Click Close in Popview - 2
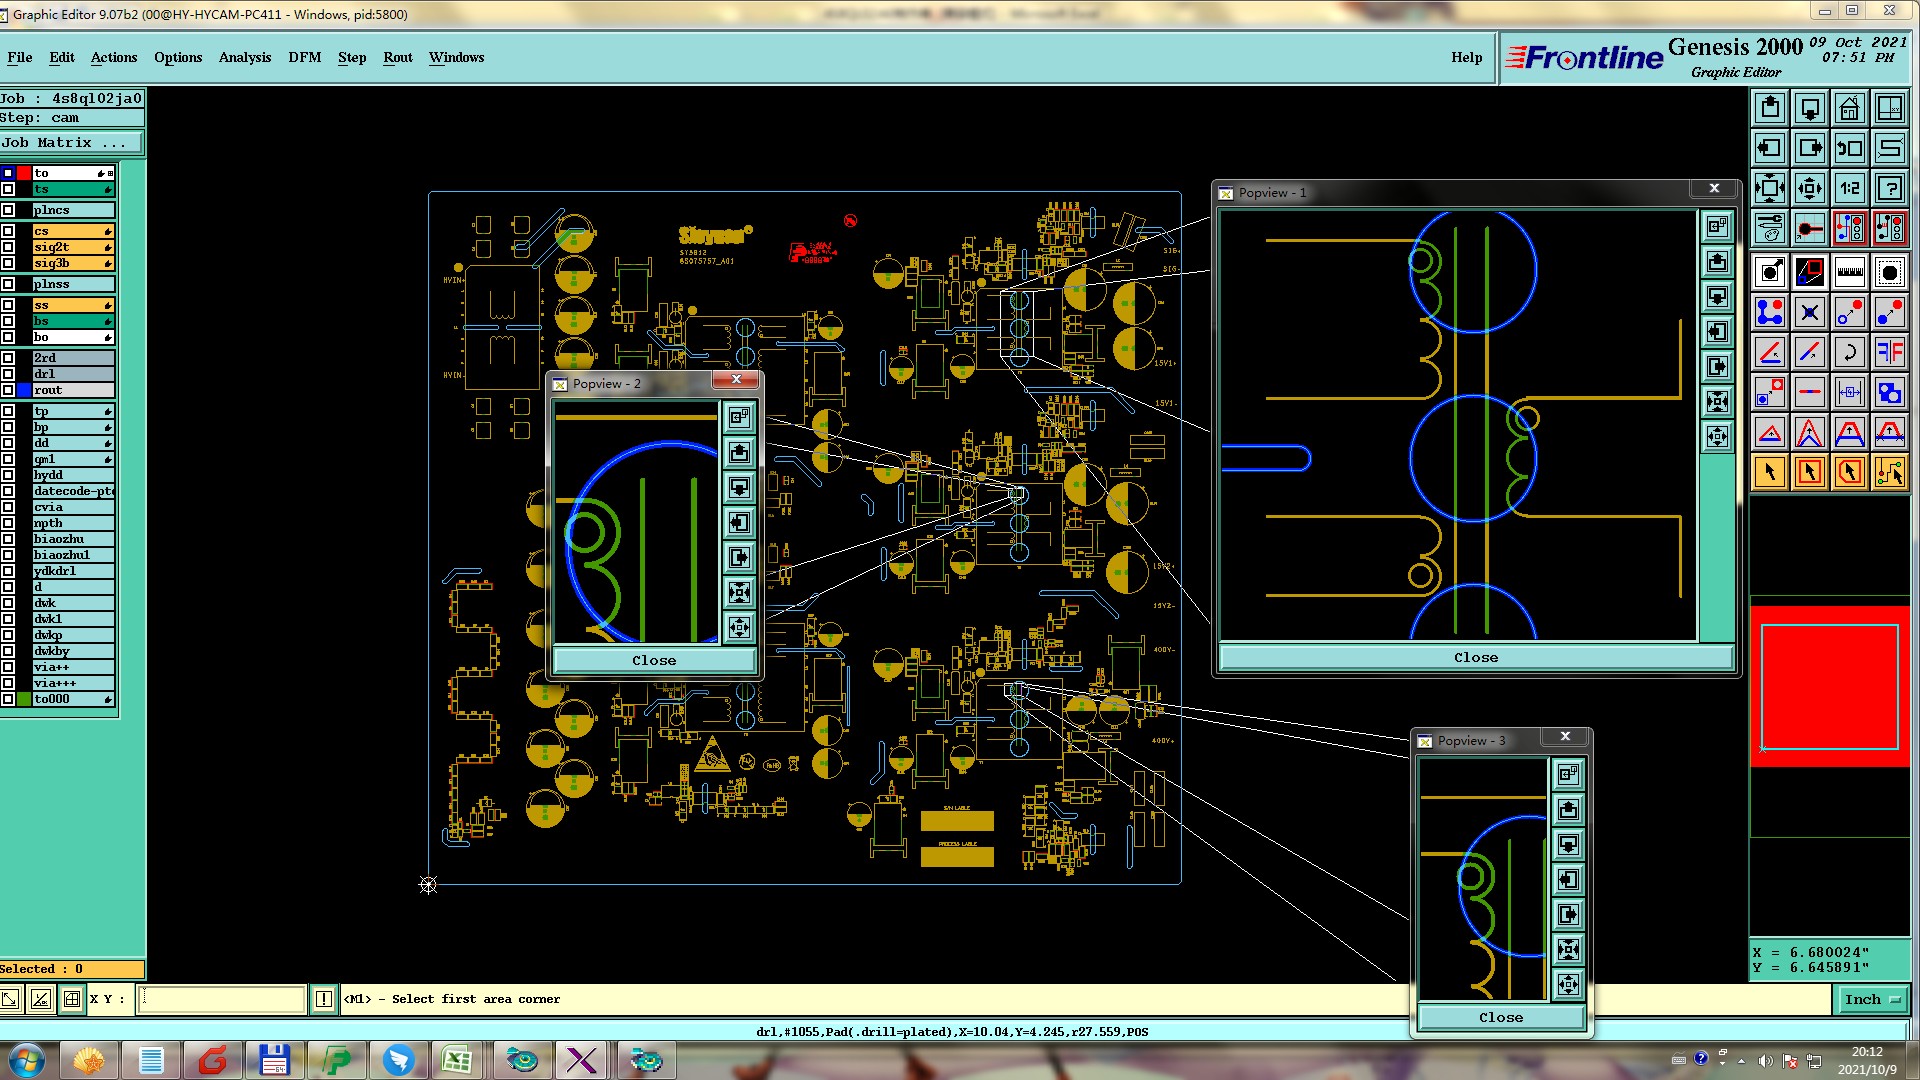 (654, 660)
